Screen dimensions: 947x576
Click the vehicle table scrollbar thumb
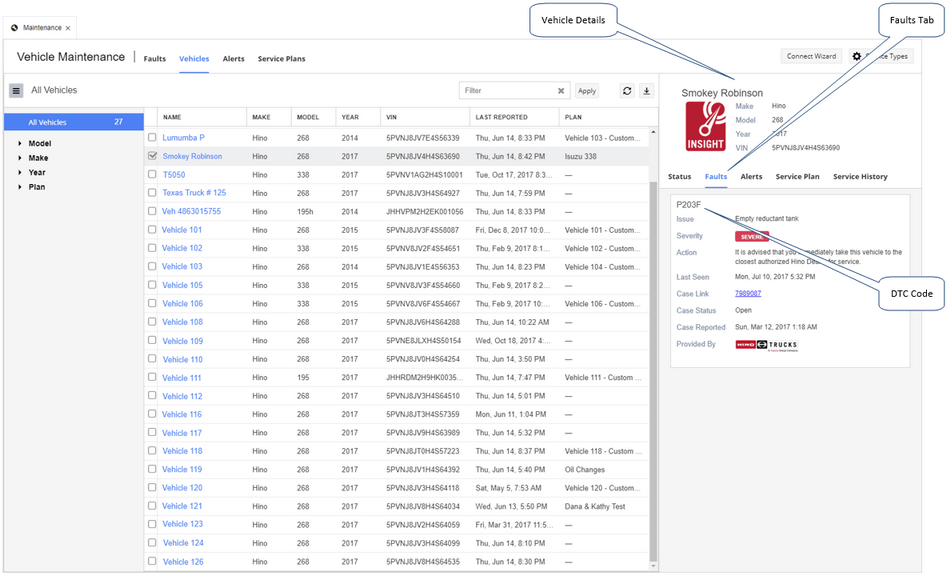point(653,371)
